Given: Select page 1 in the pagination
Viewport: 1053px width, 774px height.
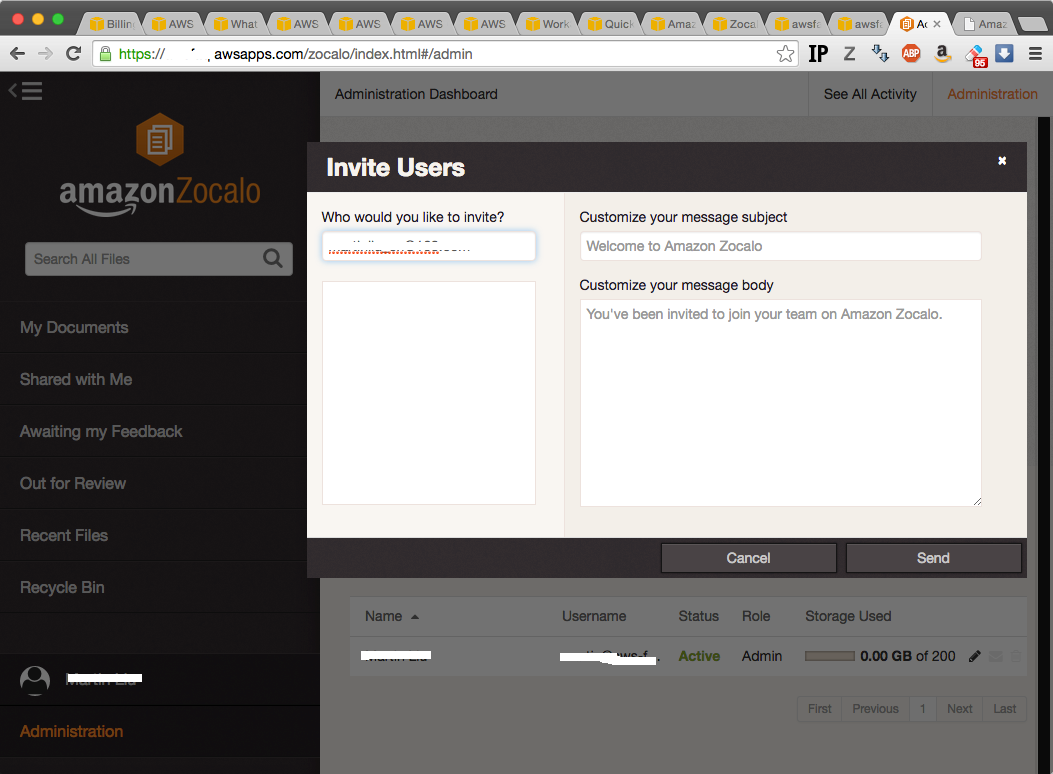Looking at the screenshot, I should click(923, 709).
